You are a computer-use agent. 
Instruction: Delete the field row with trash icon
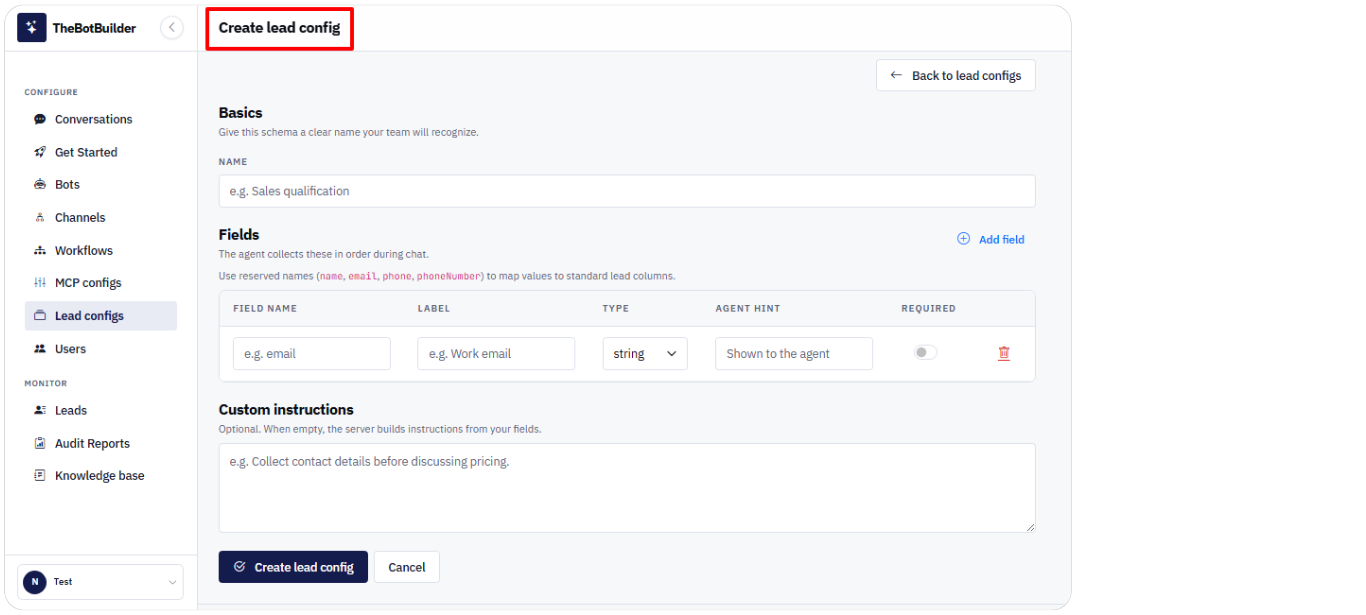[1004, 353]
